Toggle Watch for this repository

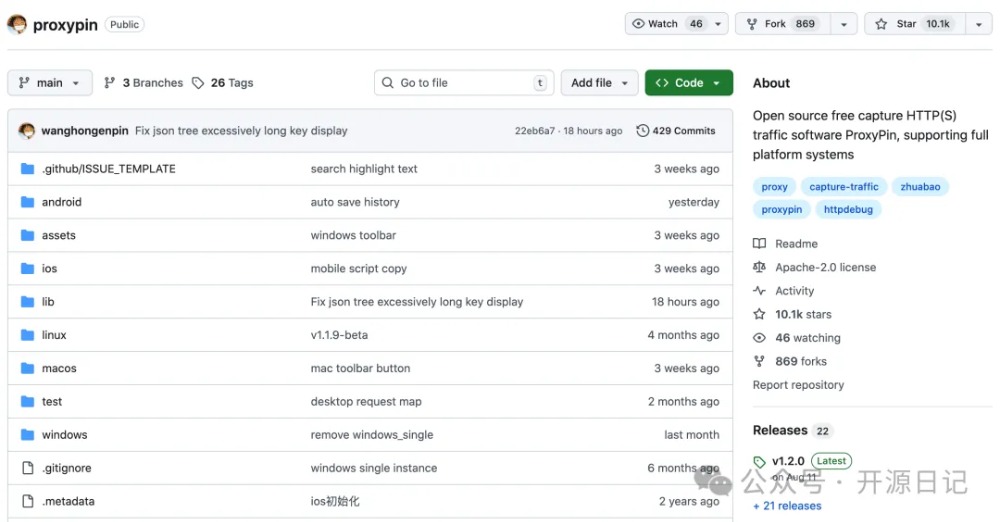pos(664,24)
